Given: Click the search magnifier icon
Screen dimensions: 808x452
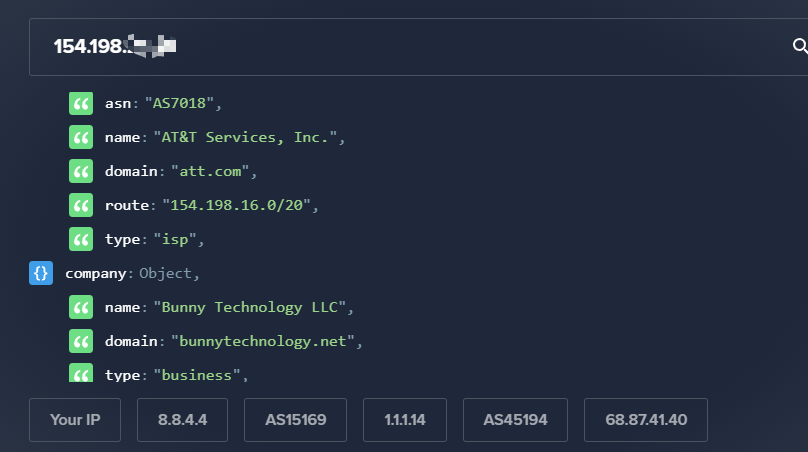Looking at the screenshot, I should (799, 46).
